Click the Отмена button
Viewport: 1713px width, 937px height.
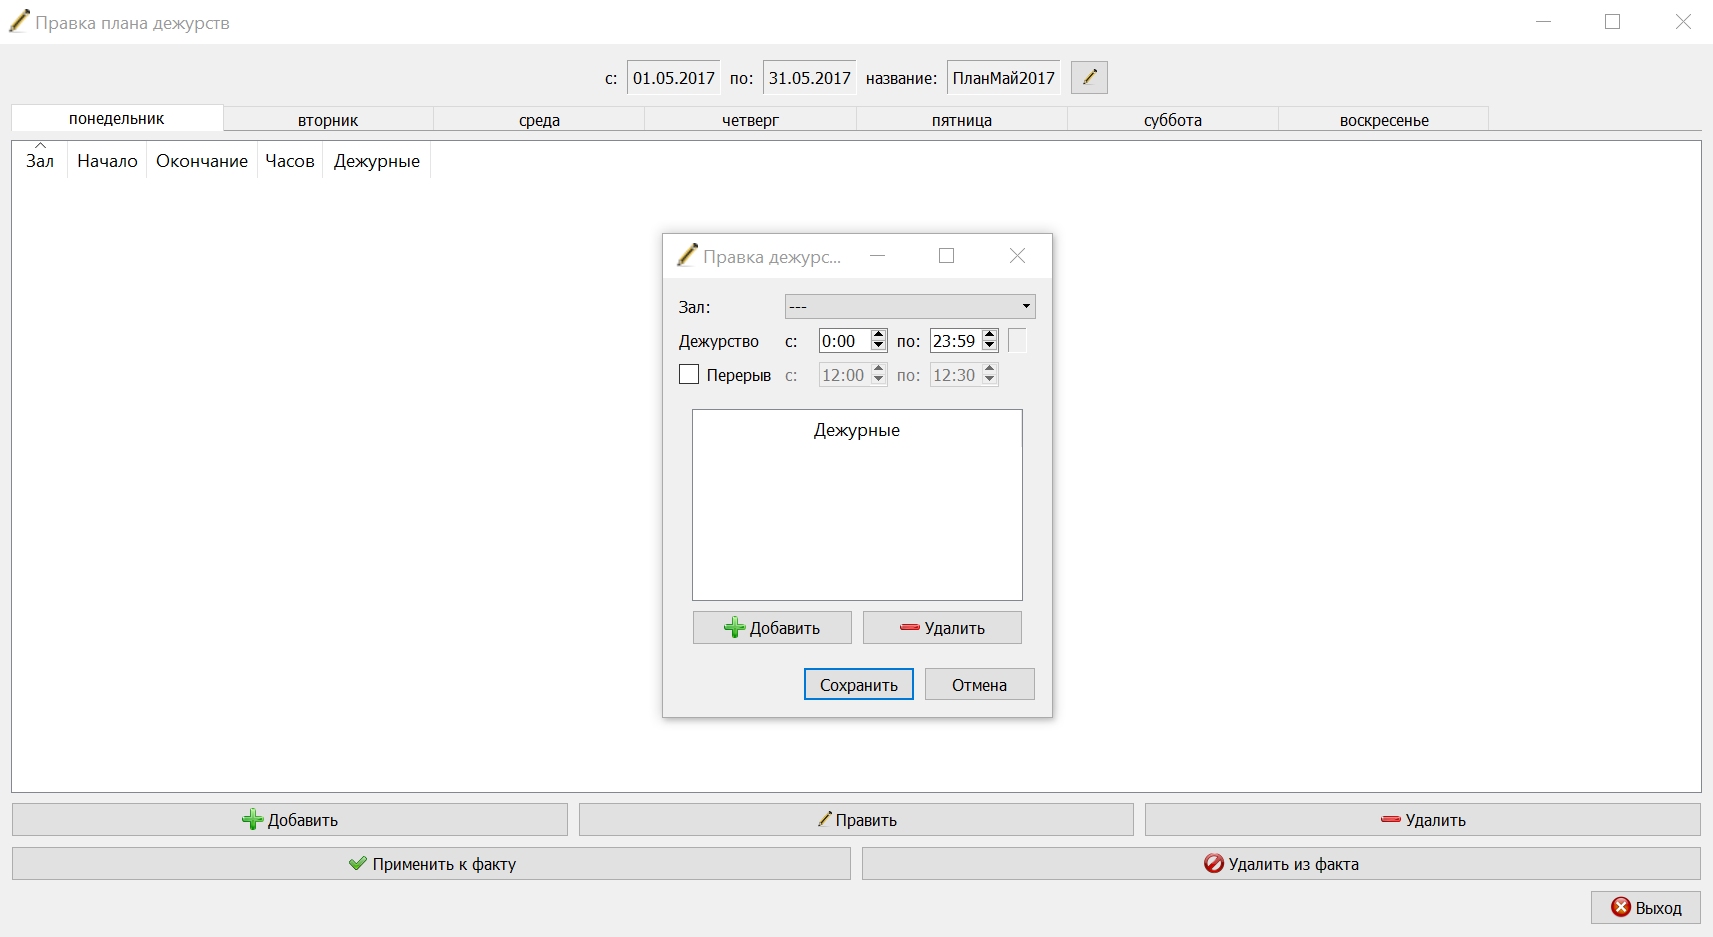(979, 685)
